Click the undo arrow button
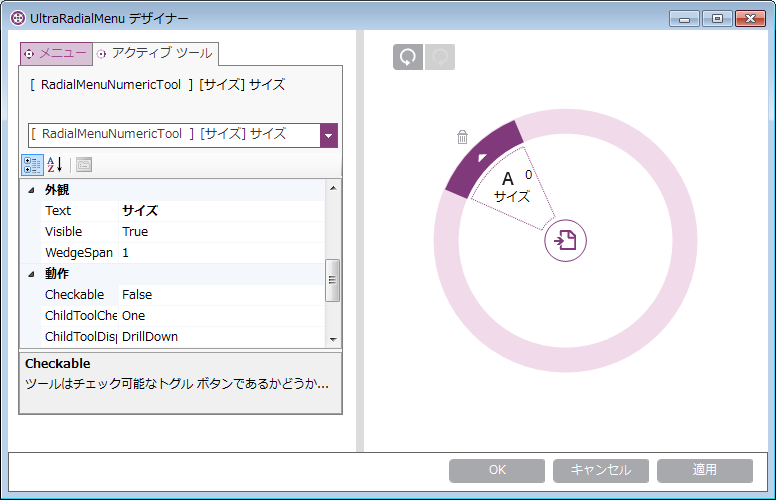This screenshot has height=500, width=776. [408, 57]
